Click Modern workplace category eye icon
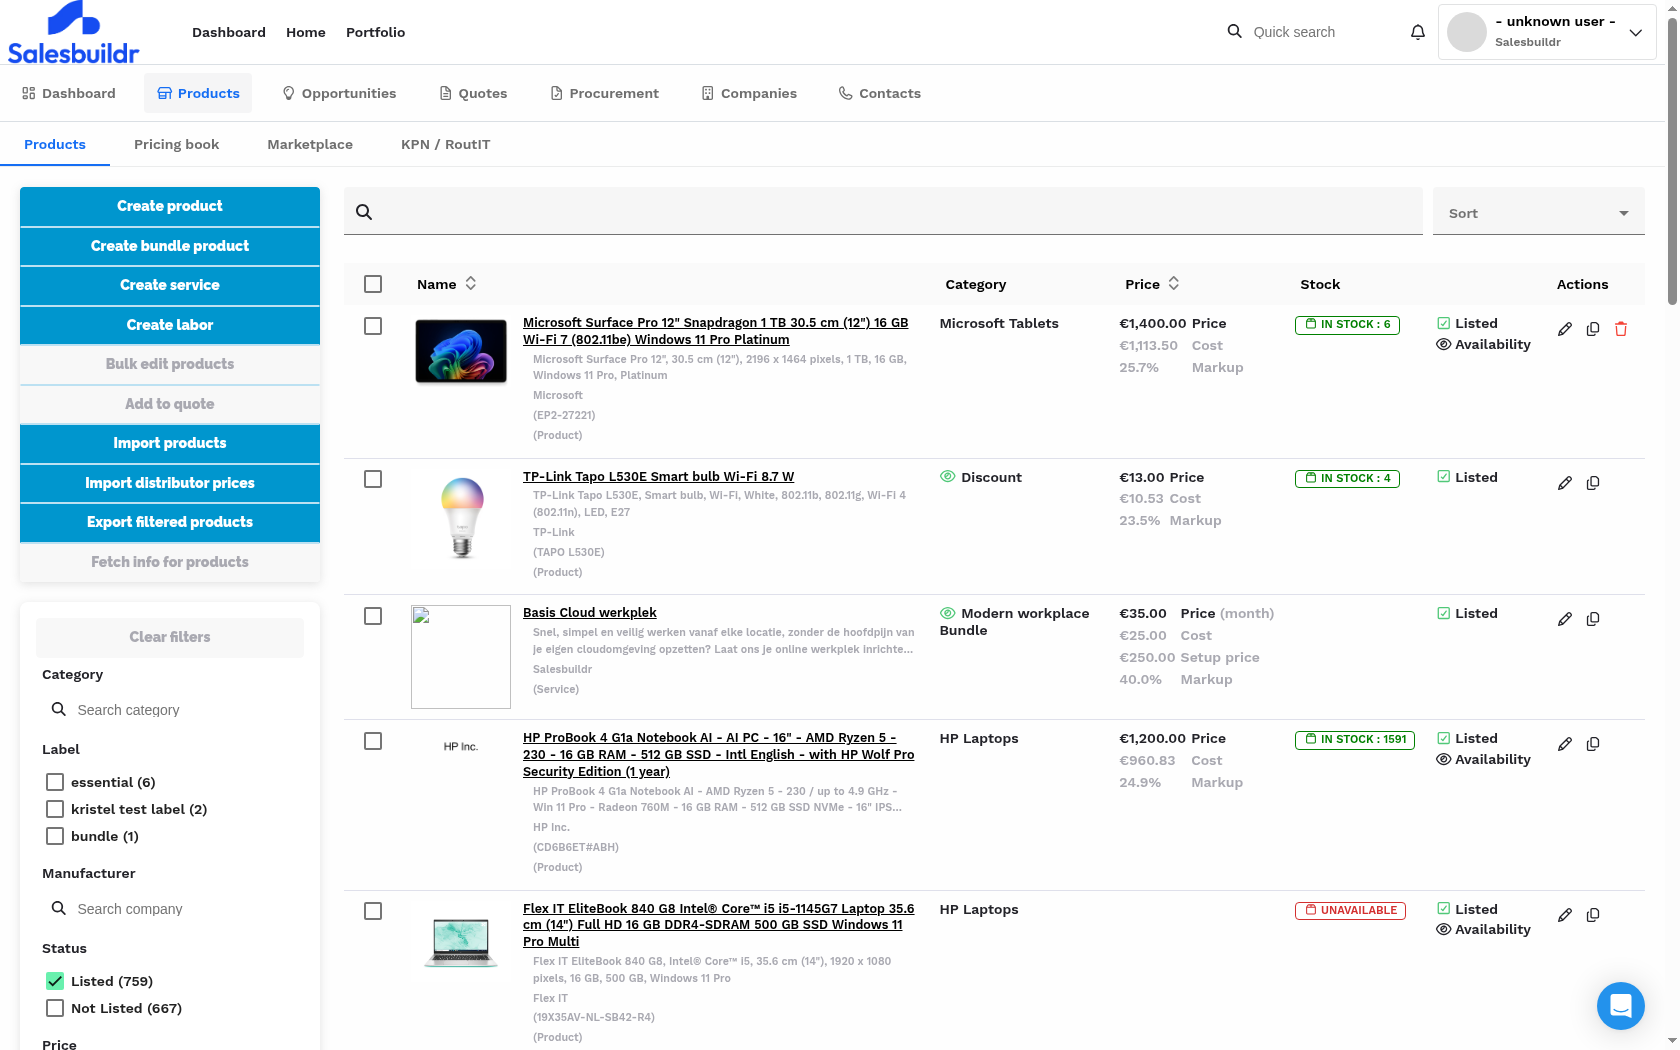Viewport: 1680px width, 1050px height. [x=947, y=613]
